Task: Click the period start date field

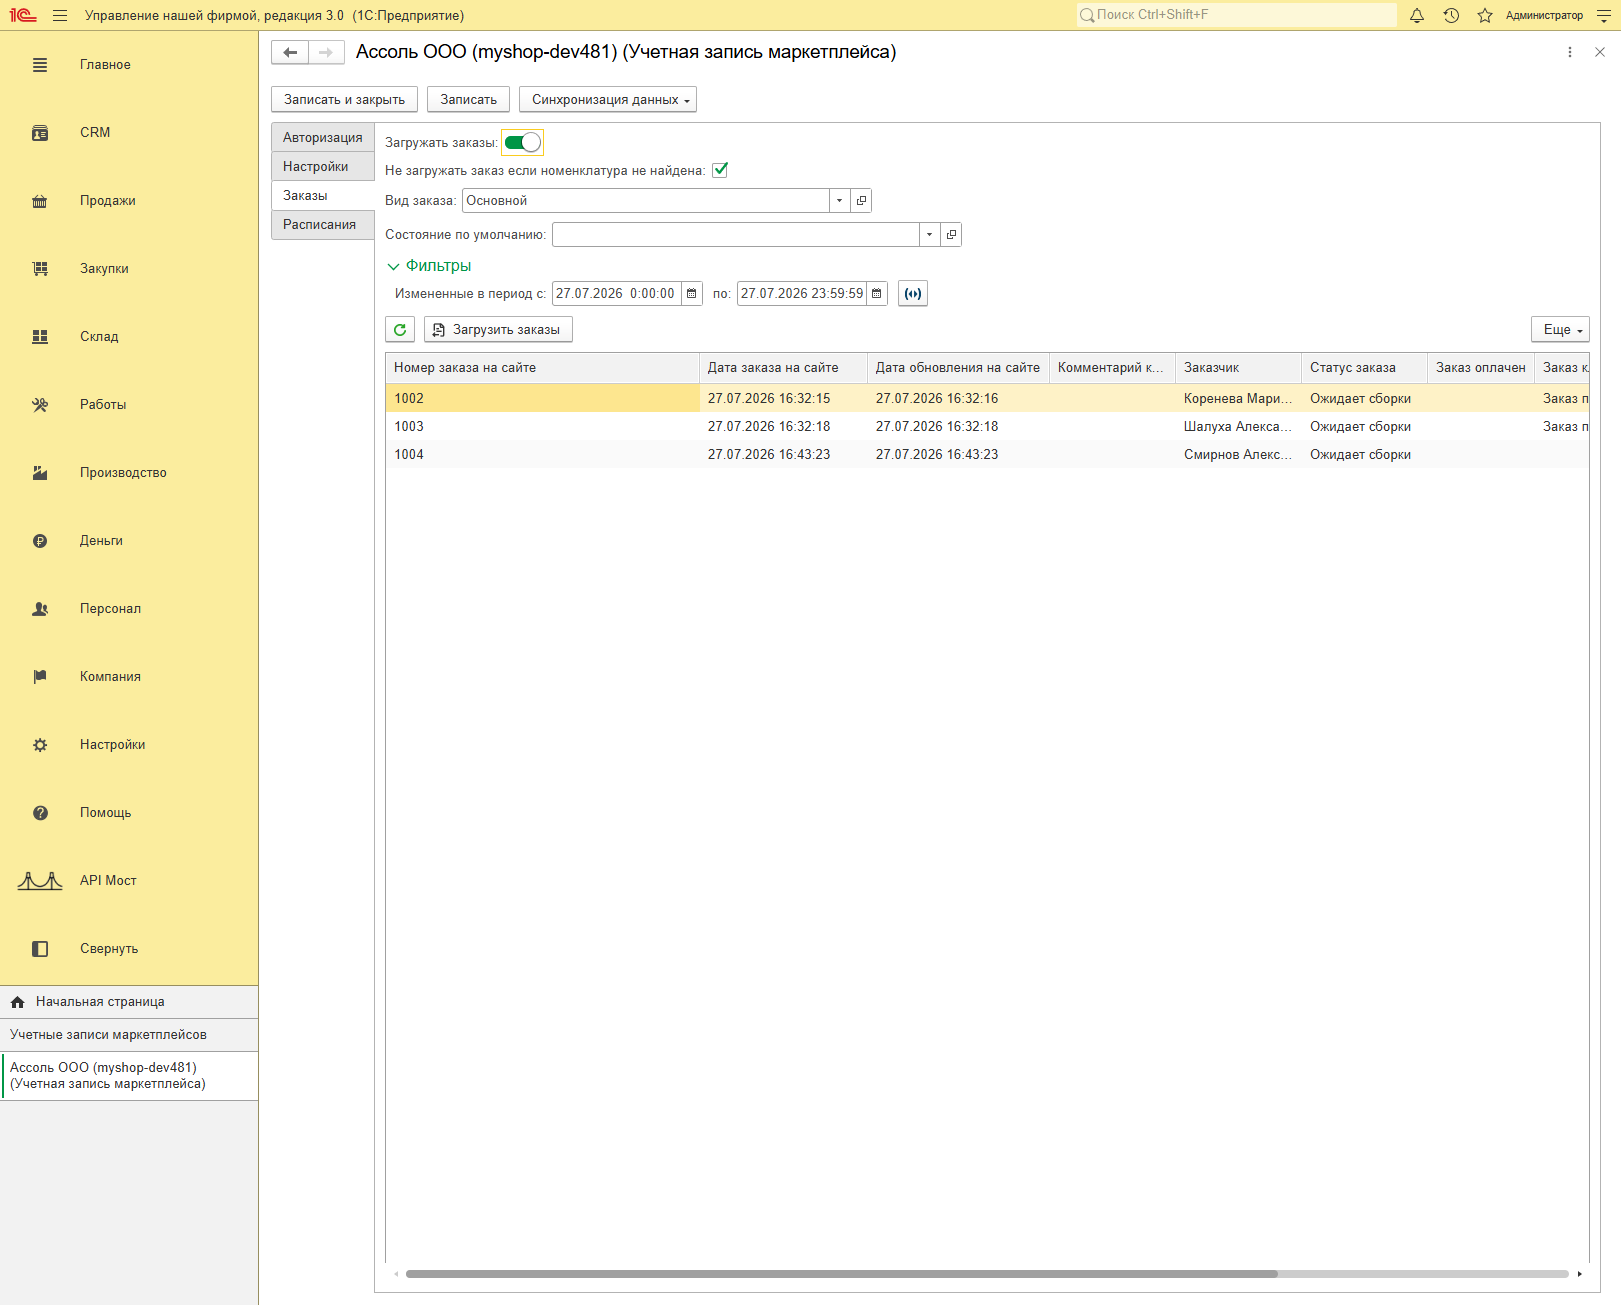Action: pyautogui.click(x=616, y=293)
